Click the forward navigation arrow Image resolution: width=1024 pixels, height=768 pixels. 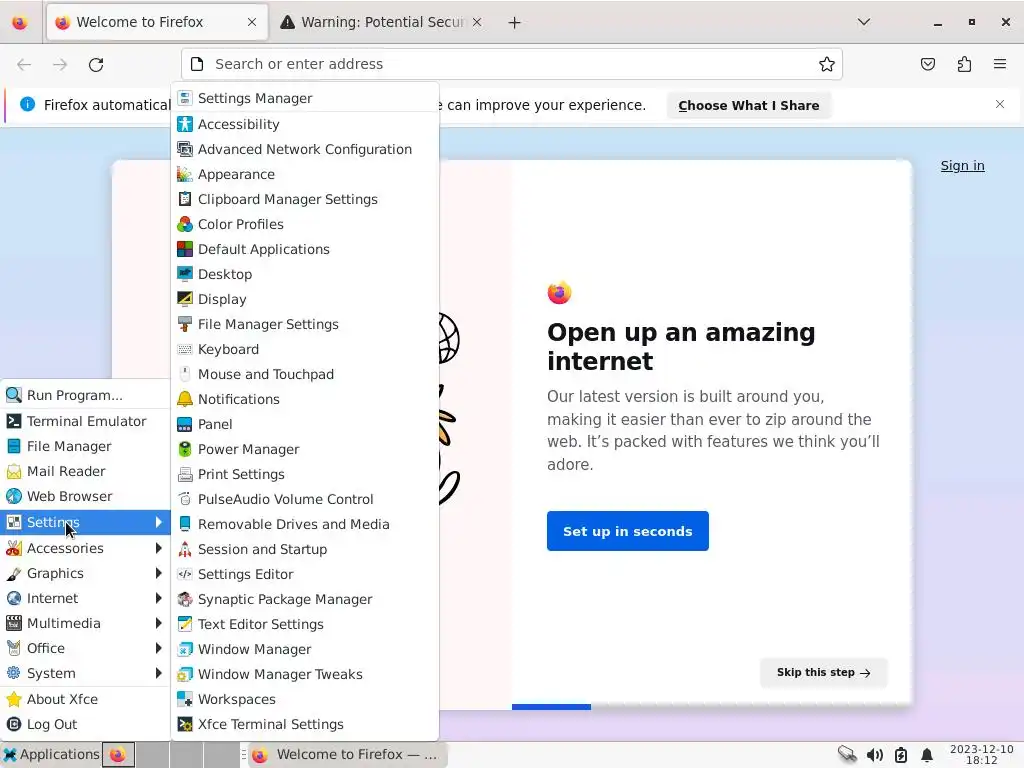point(60,64)
